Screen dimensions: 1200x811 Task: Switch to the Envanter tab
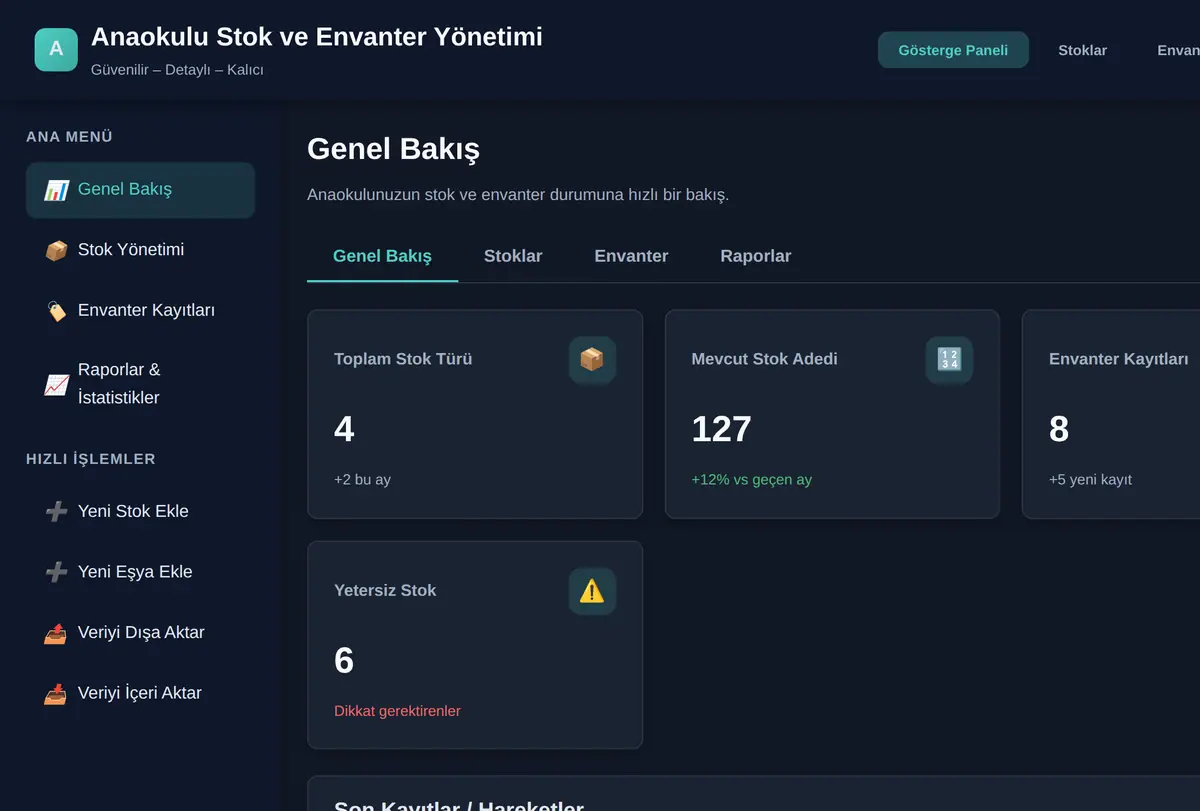click(631, 256)
